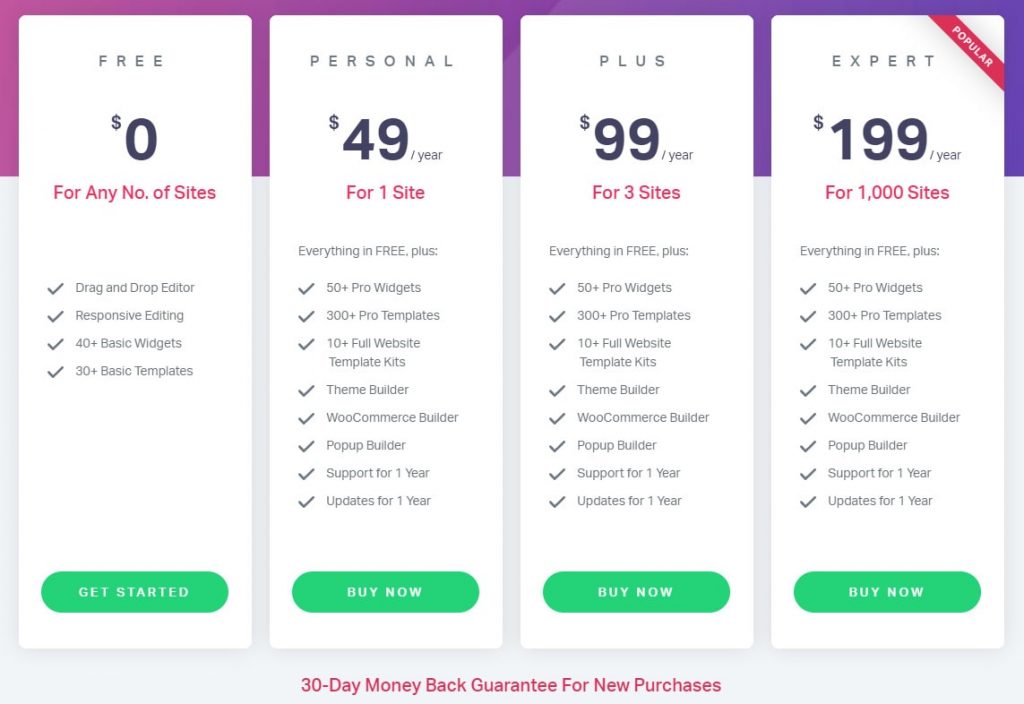Click the checkmark next to 300+ Pro Templates in Plus
The width and height of the screenshot is (1024, 704).
(558, 316)
